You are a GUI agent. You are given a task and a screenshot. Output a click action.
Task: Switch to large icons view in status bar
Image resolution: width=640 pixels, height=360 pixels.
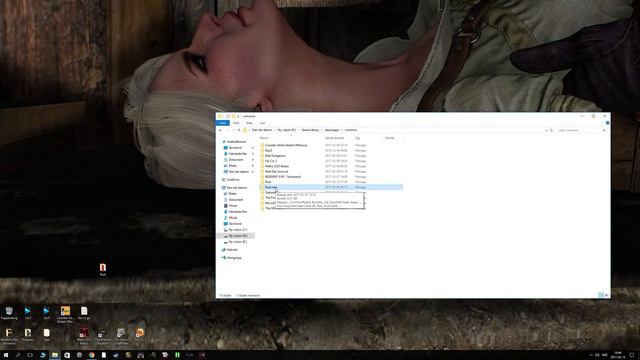coord(606,295)
